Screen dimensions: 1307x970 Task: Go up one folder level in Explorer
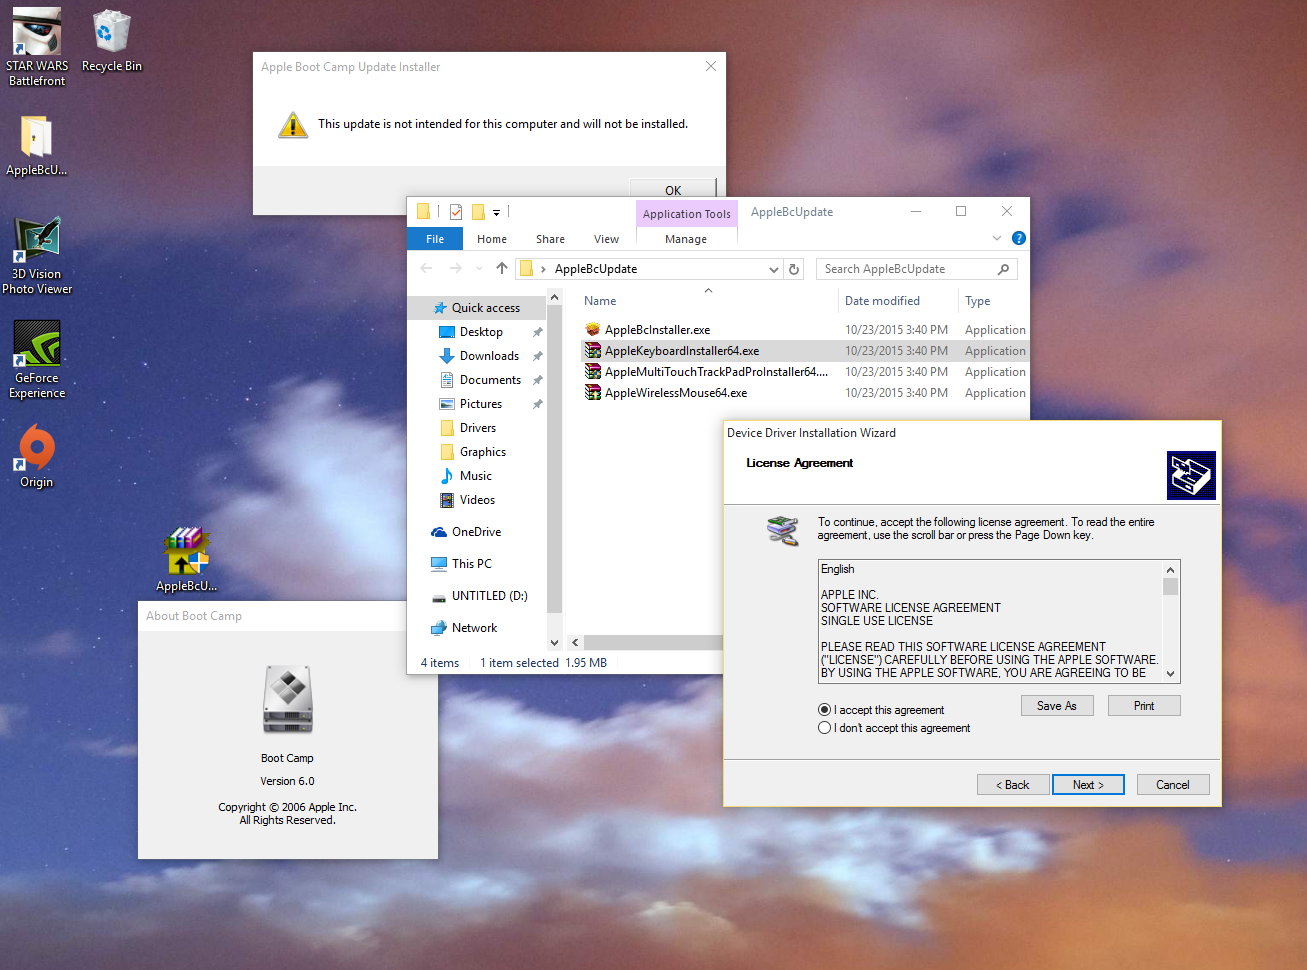coord(502,268)
